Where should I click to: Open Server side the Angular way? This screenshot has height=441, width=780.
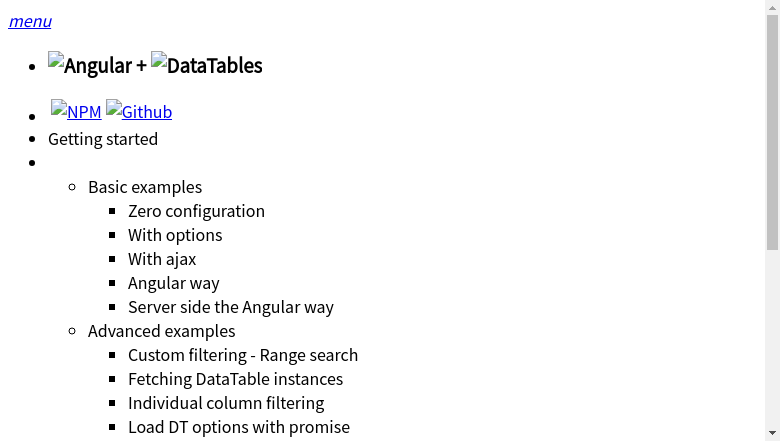231,307
